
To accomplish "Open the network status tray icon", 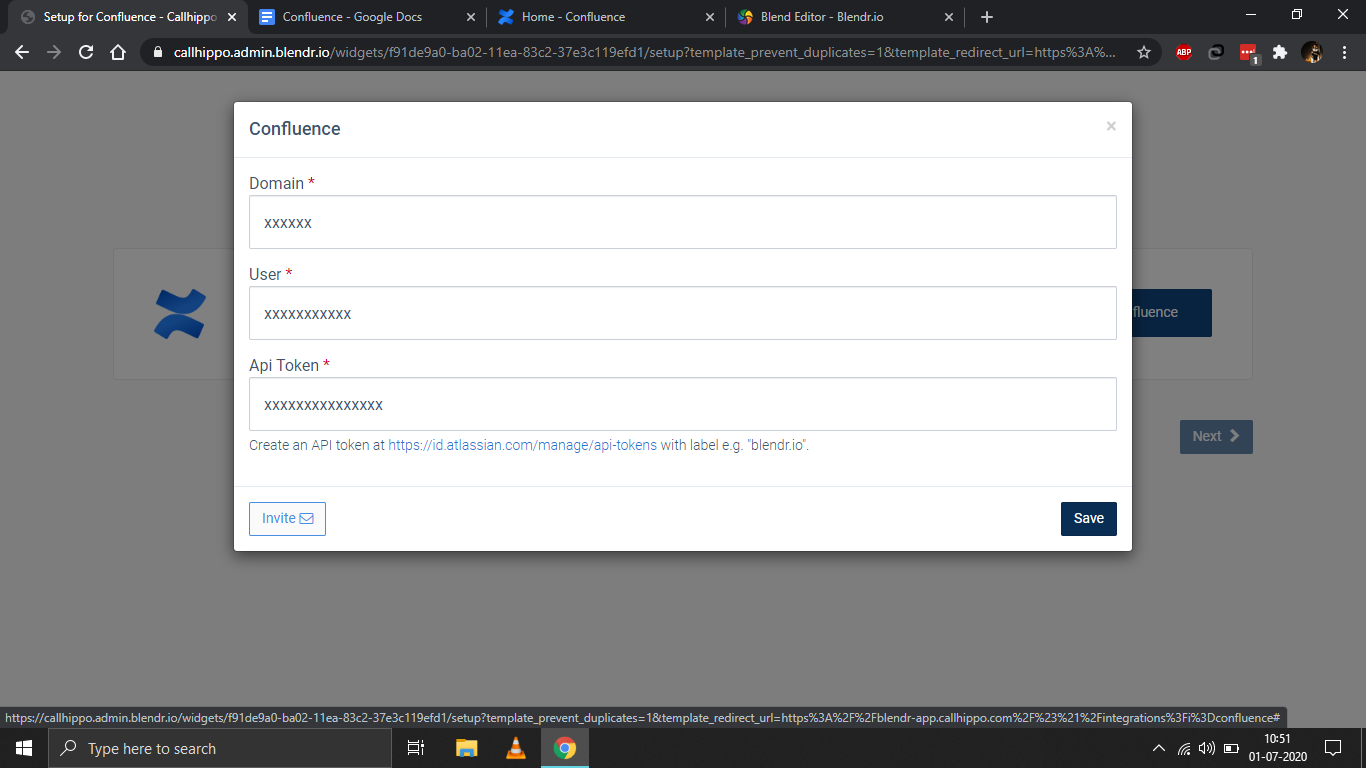I will pos(1184,748).
